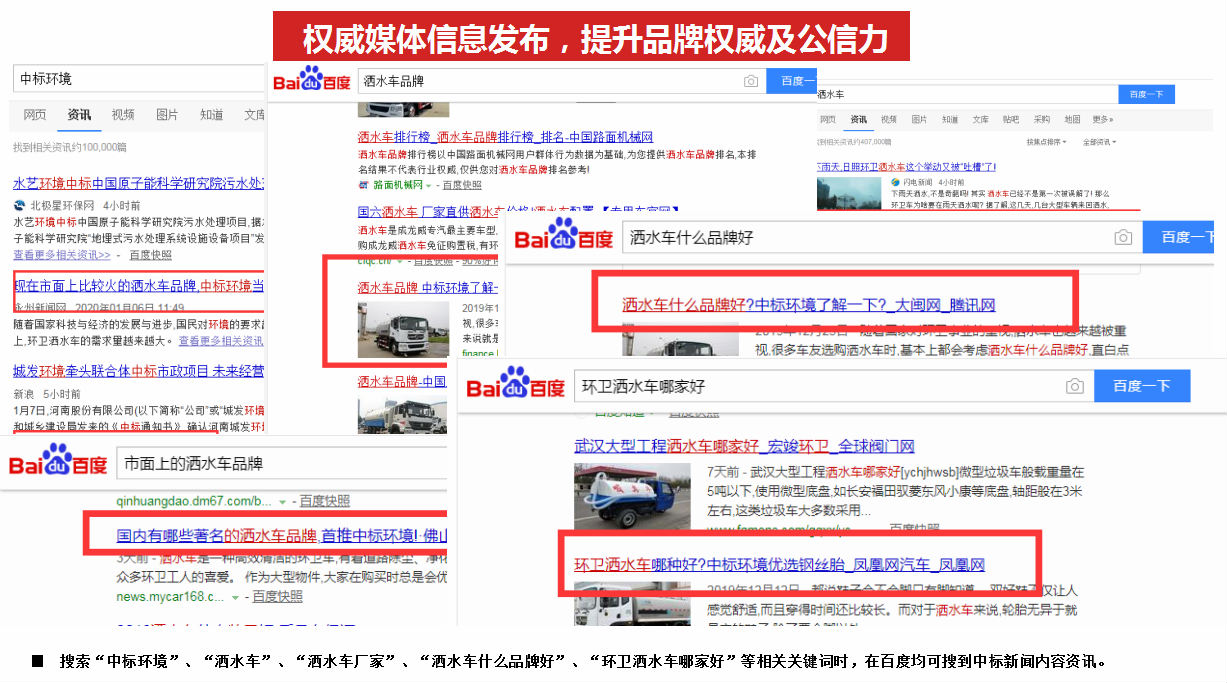
Task: Switch to 网页 tab in 中标环境 results
Action: (x=35, y=115)
